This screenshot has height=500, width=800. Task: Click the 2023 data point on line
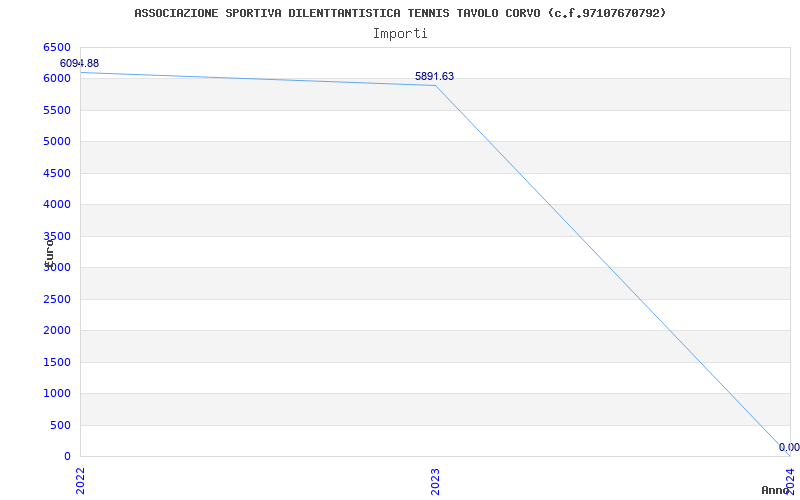pos(435,85)
